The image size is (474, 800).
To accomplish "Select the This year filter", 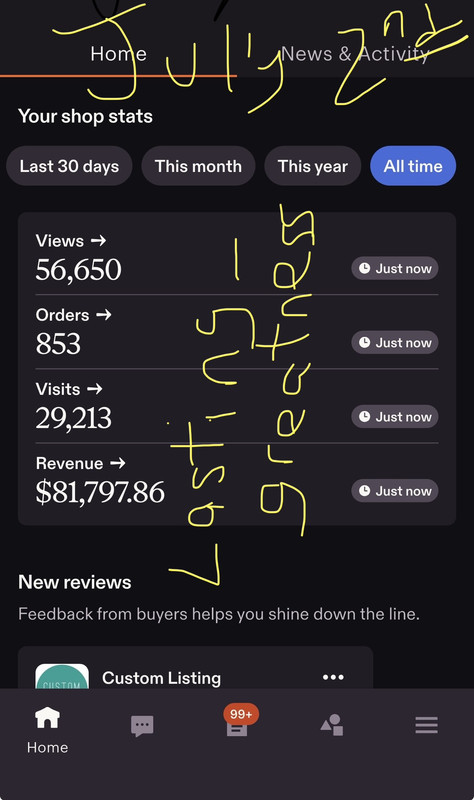I will pyautogui.click(x=313, y=166).
